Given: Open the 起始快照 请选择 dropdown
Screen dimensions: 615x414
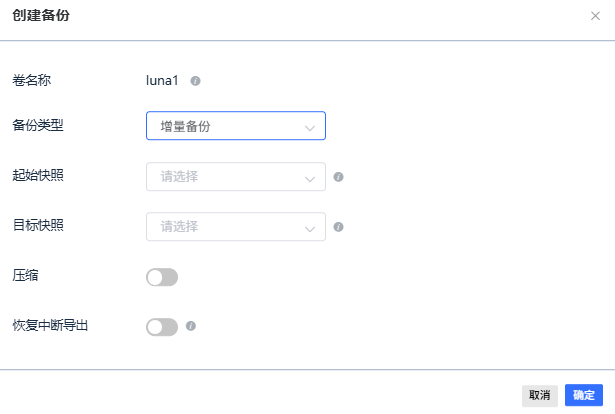Looking at the screenshot, I should tap(236, 177).
